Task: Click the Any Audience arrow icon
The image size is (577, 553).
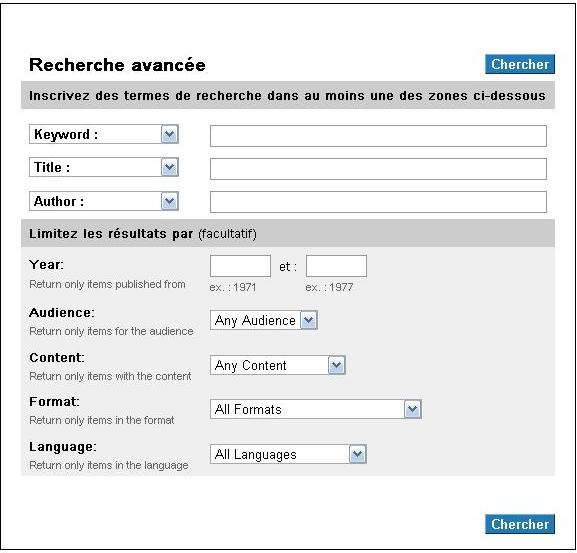Action: click(309, 320)
